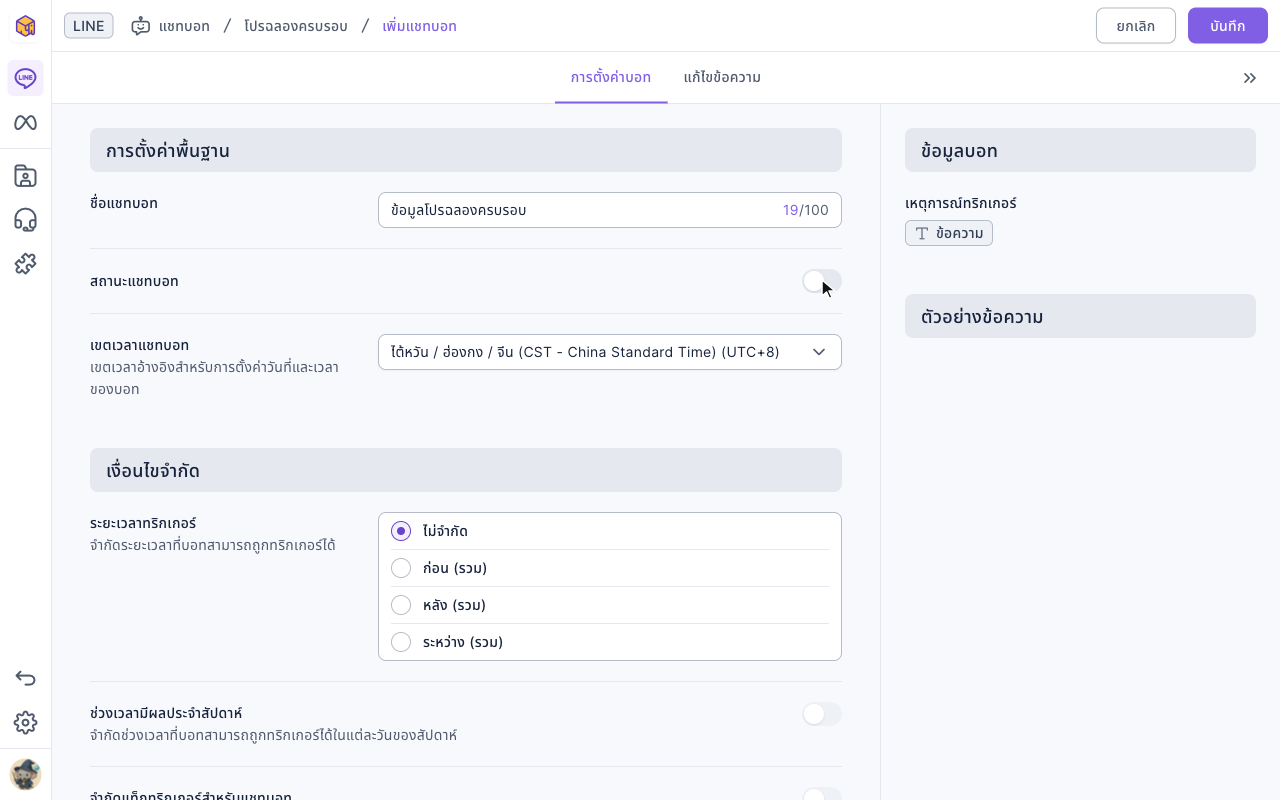
Task: Select the ระหว่าง (รวม) radio option
Action: coord(401,642)
